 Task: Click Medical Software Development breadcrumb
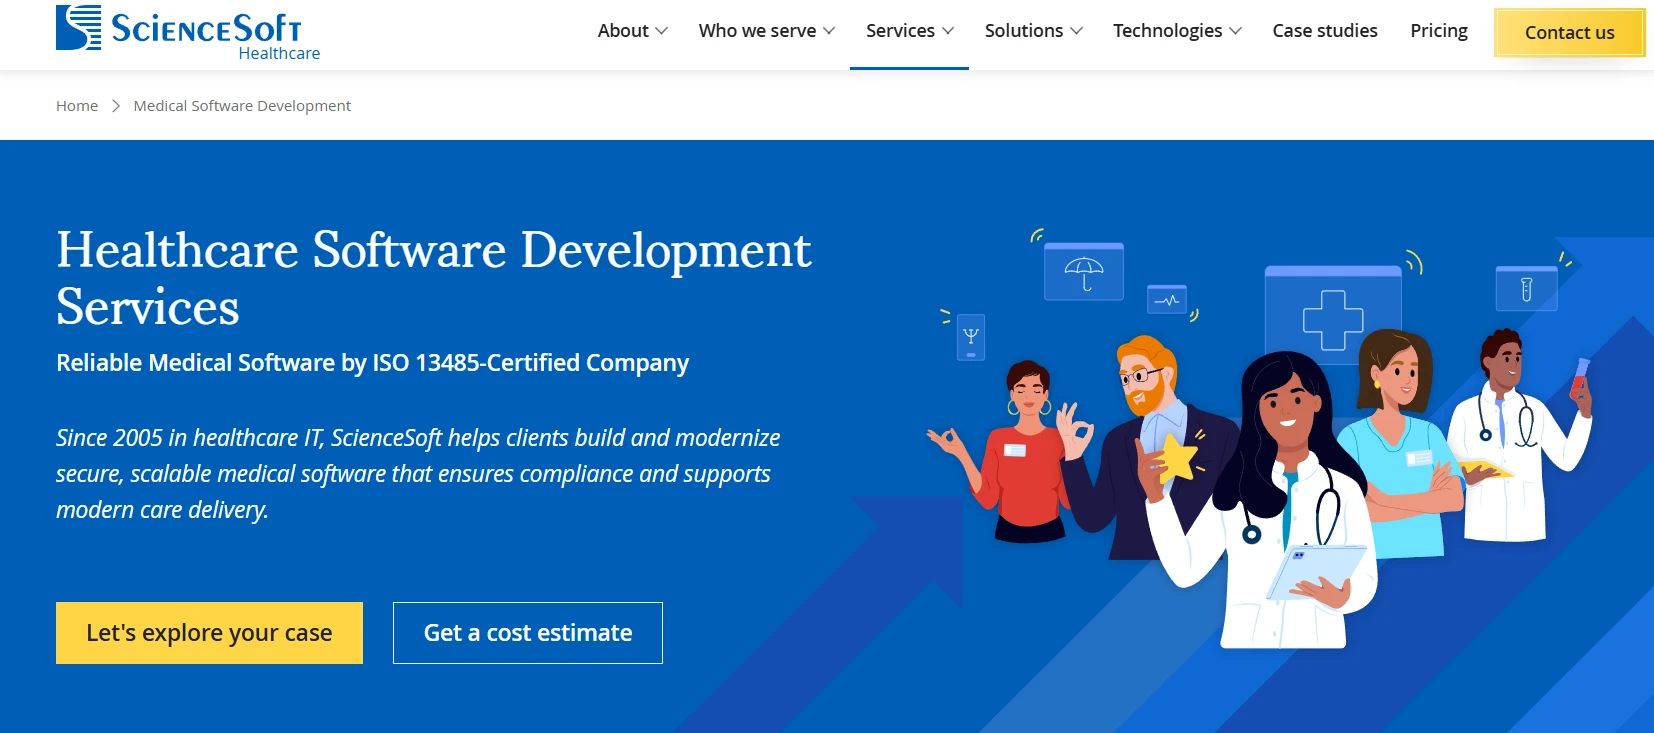242,106
